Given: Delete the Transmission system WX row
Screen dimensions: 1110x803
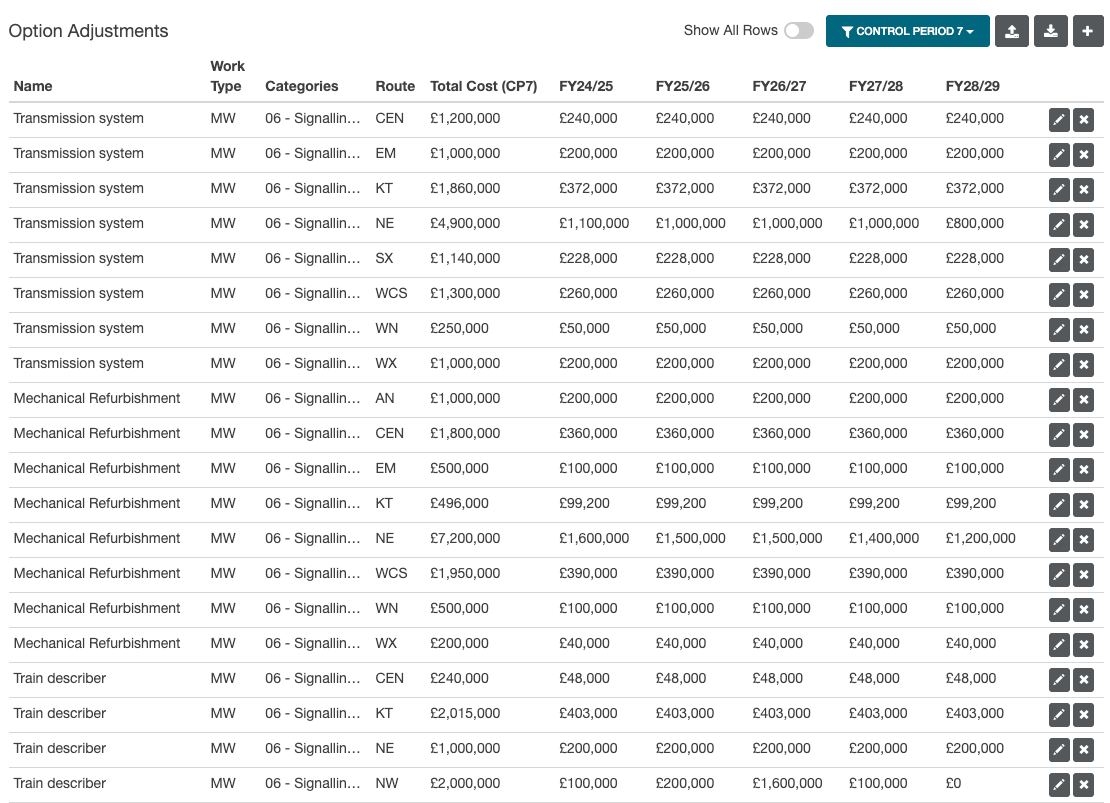Looking at the screenshot, I should point(1083,365).
